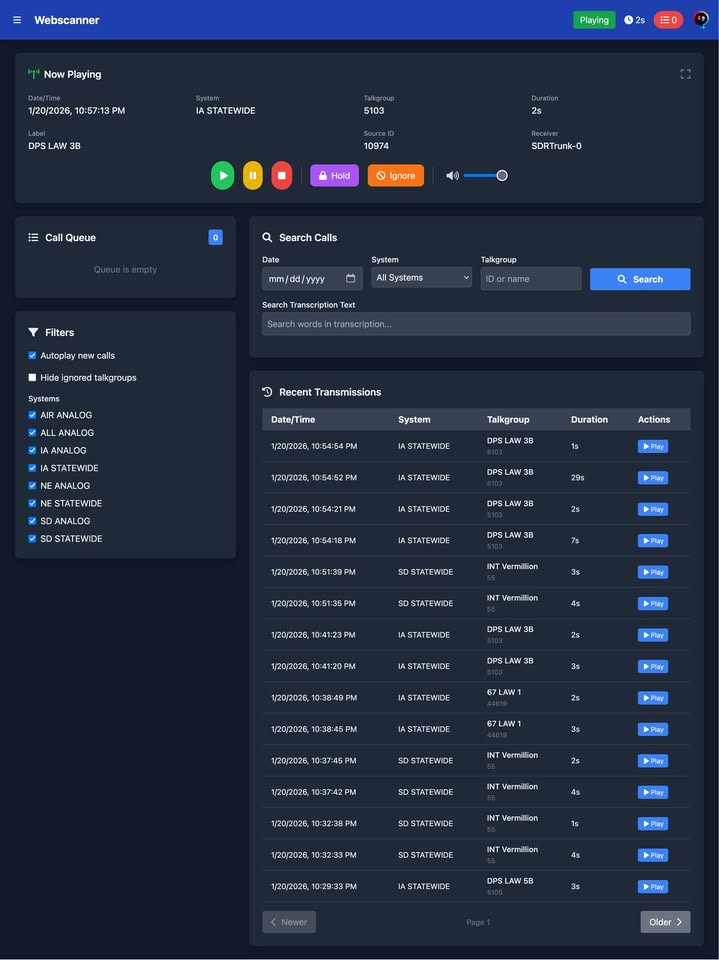Stop playback with the red button
This screenshot has height=960, width=719.
282,176
